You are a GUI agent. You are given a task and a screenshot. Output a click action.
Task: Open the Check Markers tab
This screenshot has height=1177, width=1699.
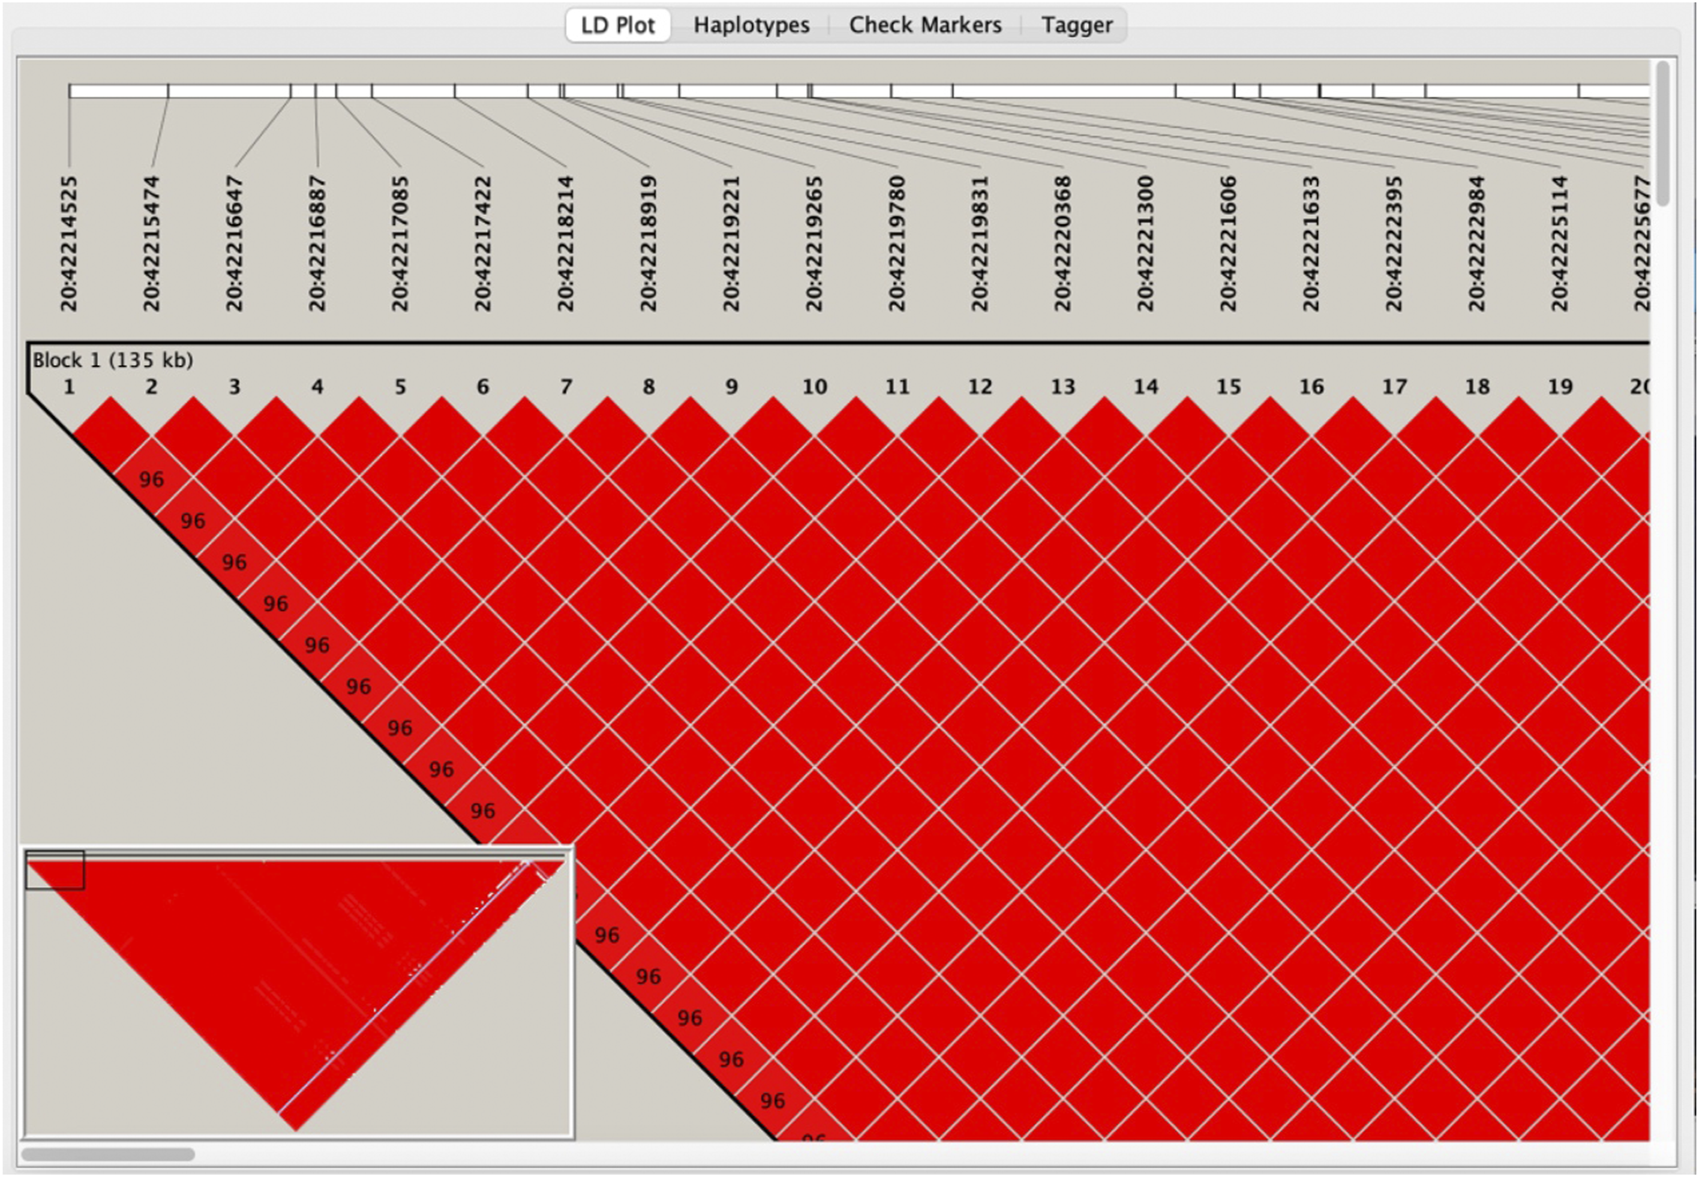pos(924,25)
